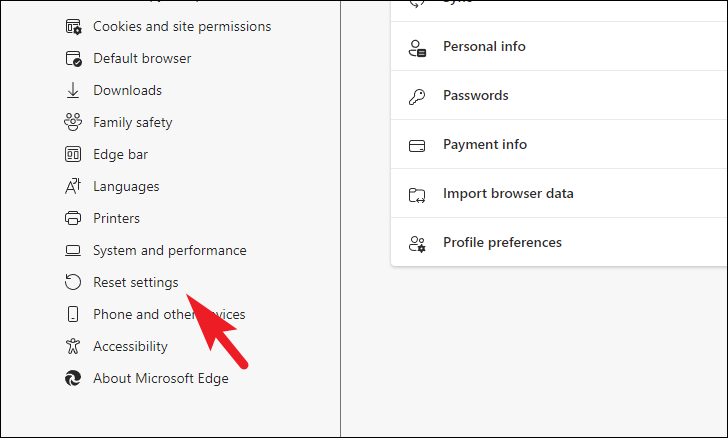
Task: Click the Edge bar icon
Action: pyautogui.click(x=73, y=154)
